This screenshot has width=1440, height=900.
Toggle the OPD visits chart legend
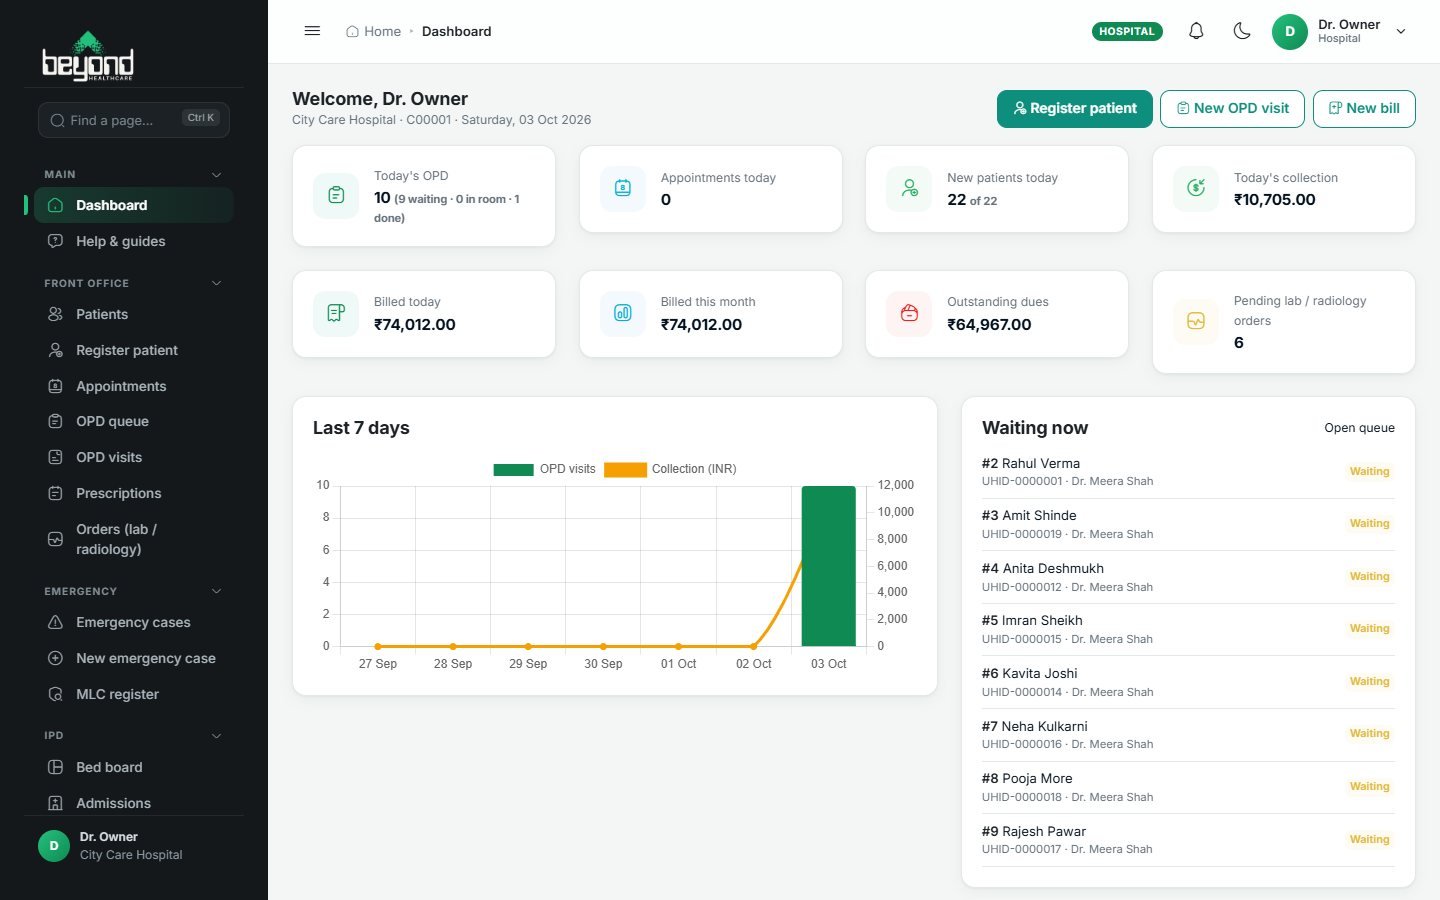[544, 469]
